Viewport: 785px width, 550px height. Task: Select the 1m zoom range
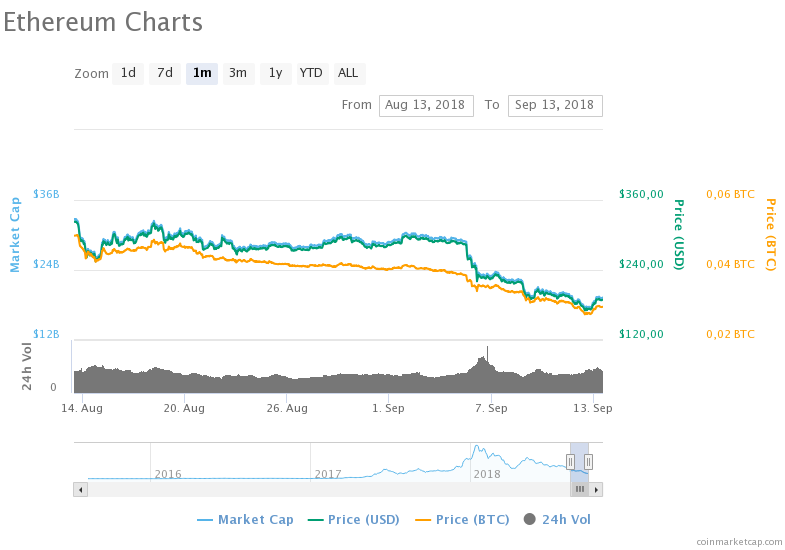tap(202, 74)
